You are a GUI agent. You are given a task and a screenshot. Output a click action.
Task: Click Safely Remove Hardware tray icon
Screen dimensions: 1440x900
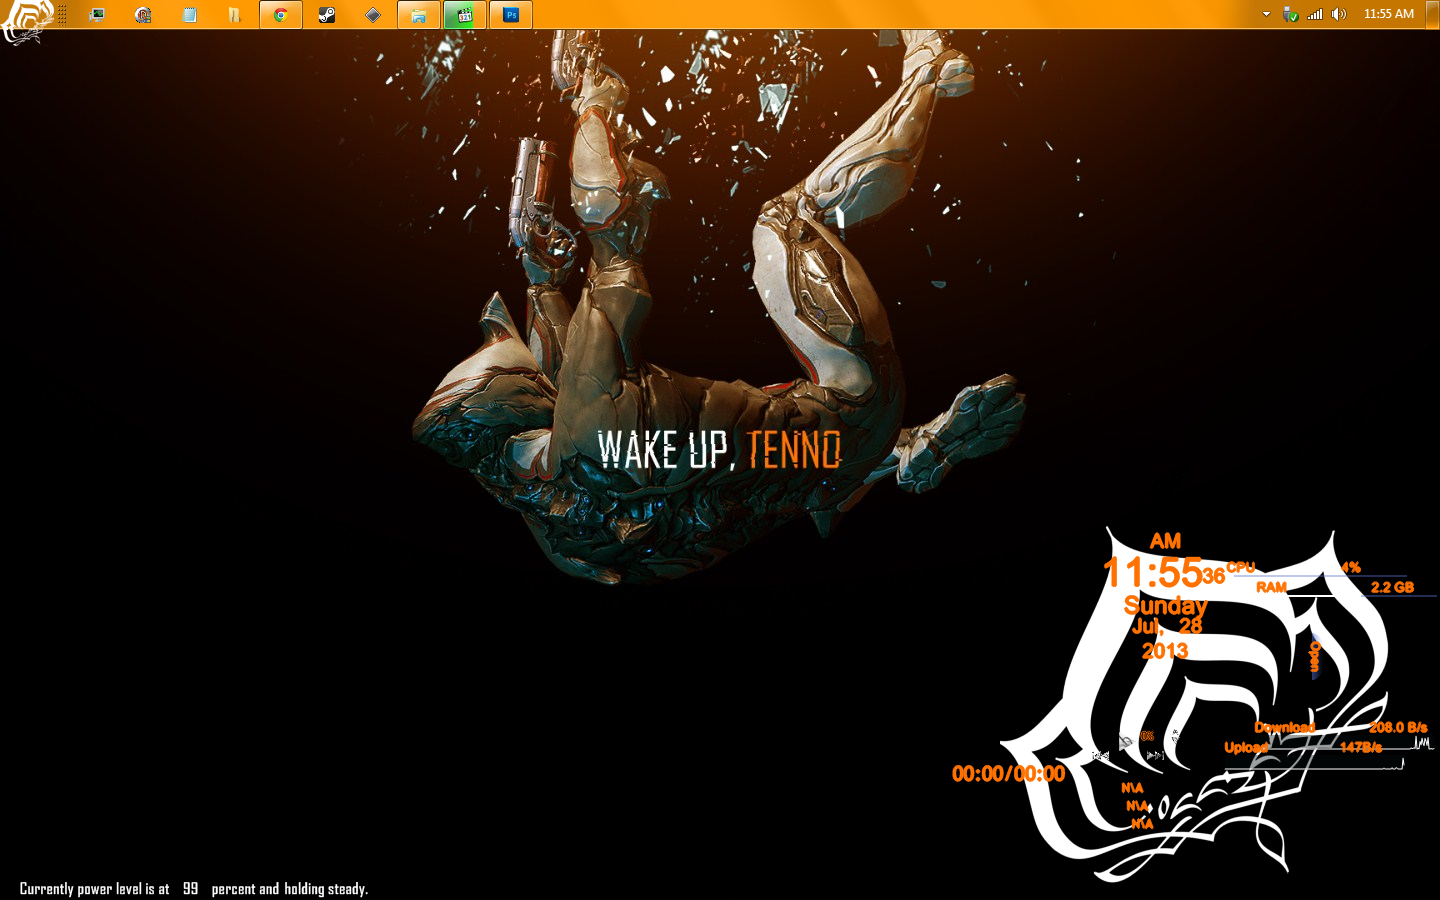pos(1290,14)
